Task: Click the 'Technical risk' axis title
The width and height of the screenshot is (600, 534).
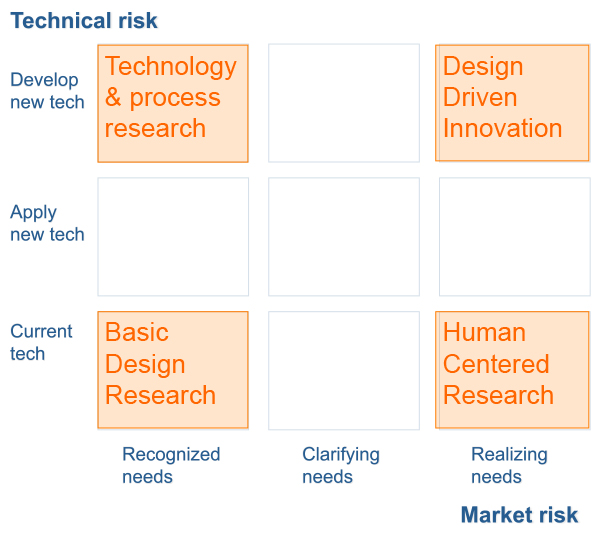Action: (84, 21)
